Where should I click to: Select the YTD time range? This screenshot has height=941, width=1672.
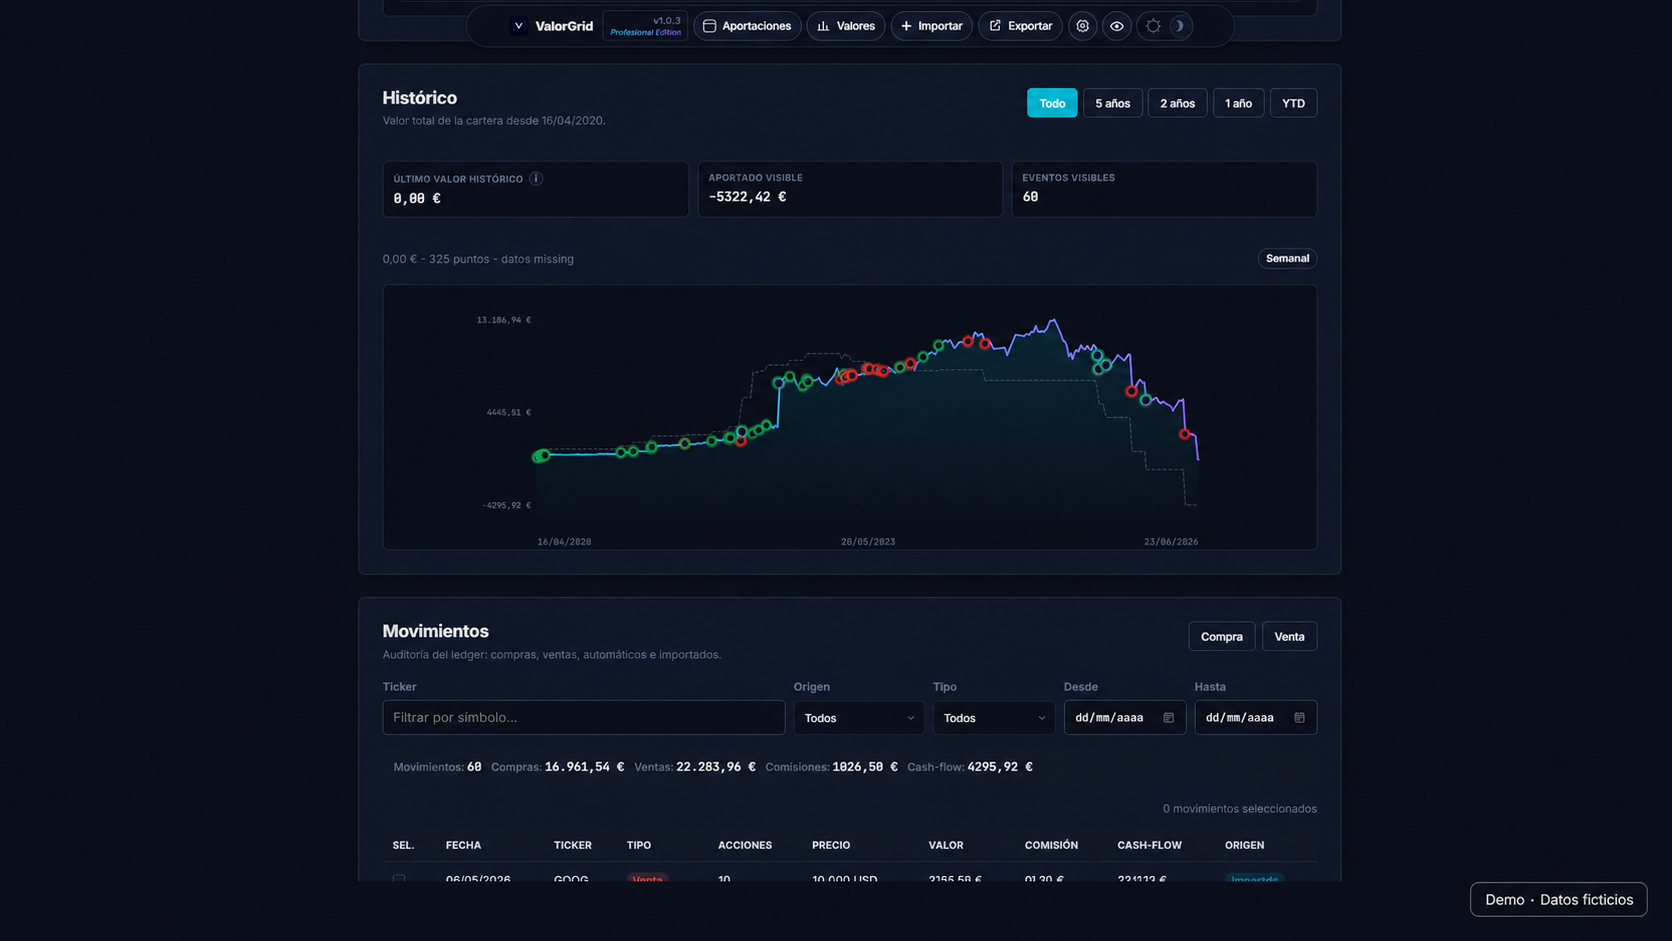point(1293,103)
